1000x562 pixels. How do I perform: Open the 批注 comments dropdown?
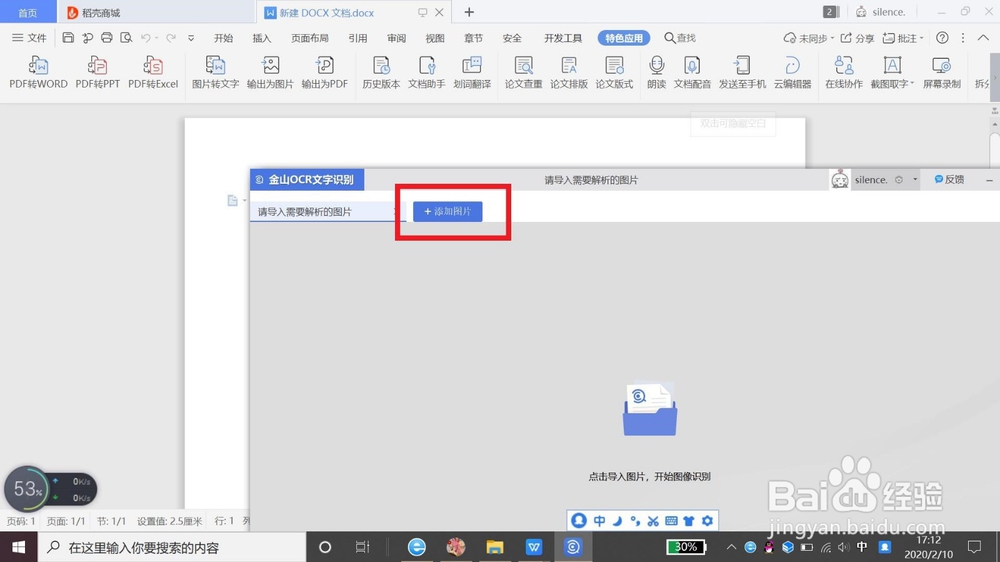[903, 38]
